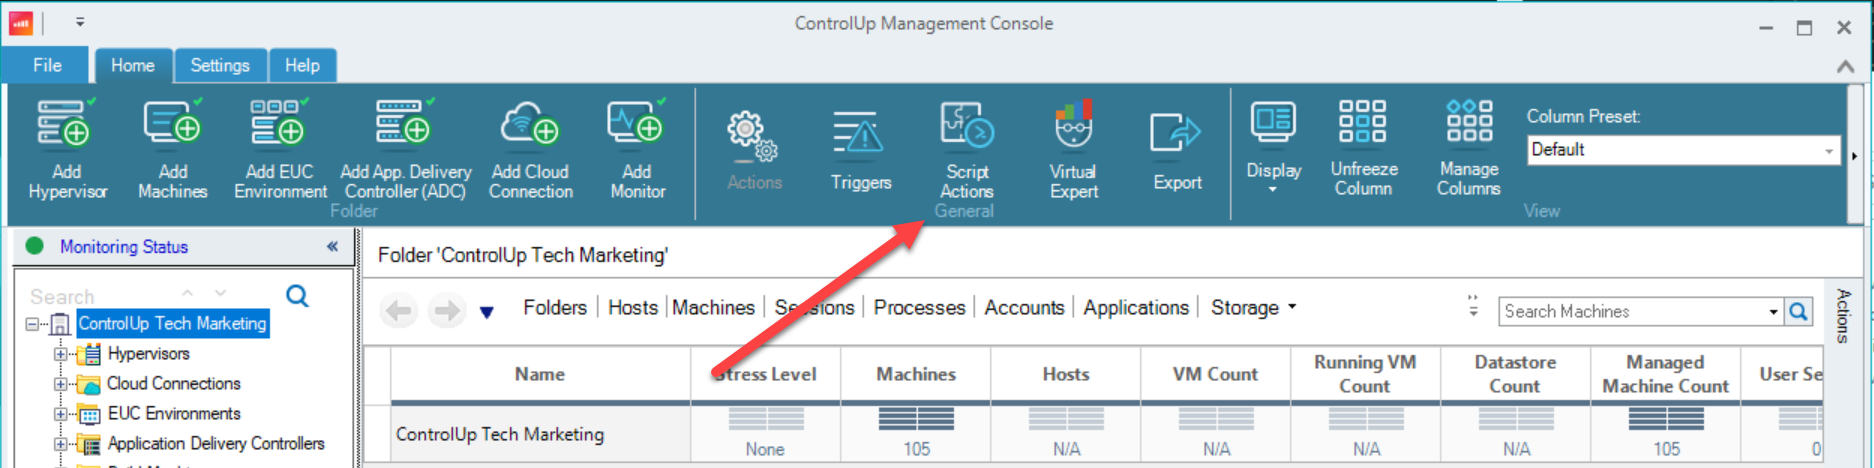Click the Add Monitor icon
Viewport: 1874px width, 468px height.
click(636, 123)
